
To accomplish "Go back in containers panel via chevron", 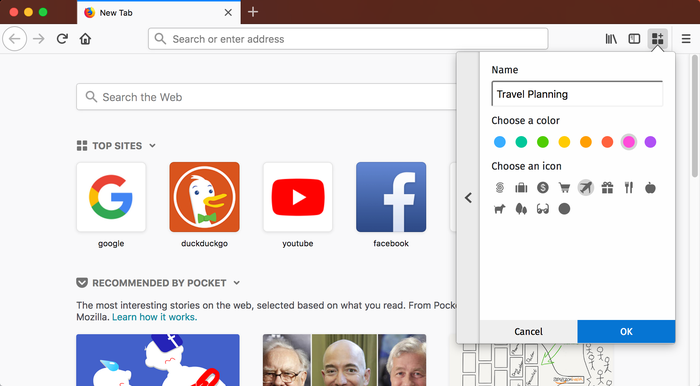I will [x=468, y=197].
